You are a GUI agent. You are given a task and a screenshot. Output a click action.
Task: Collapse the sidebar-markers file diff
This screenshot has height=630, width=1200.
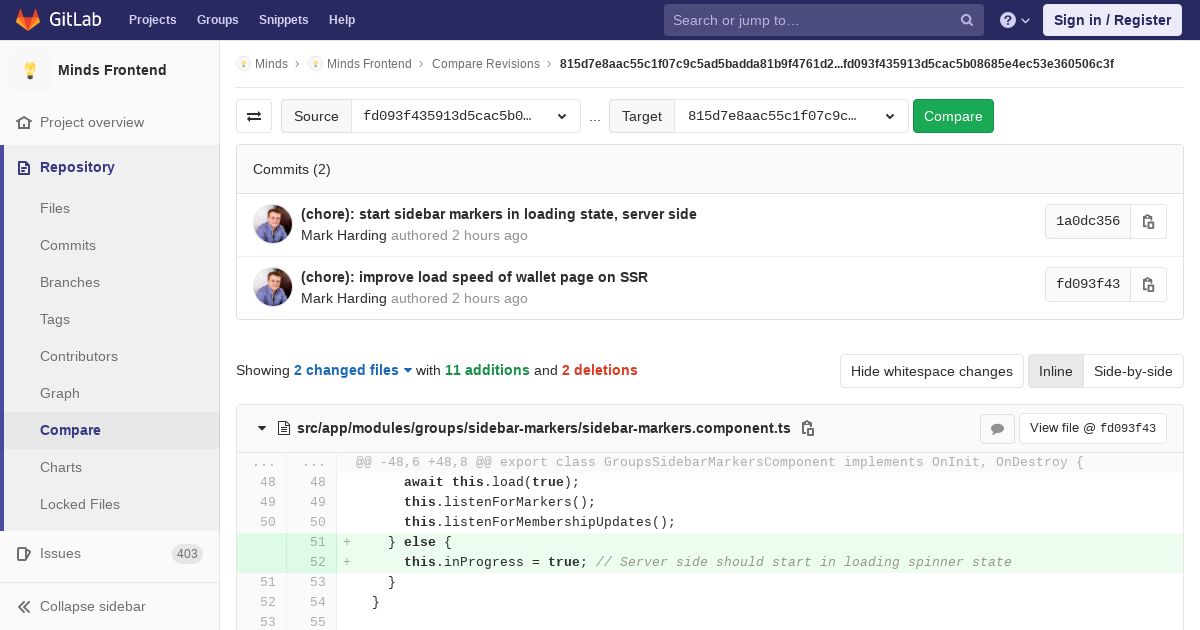click(x=262, y=428)
